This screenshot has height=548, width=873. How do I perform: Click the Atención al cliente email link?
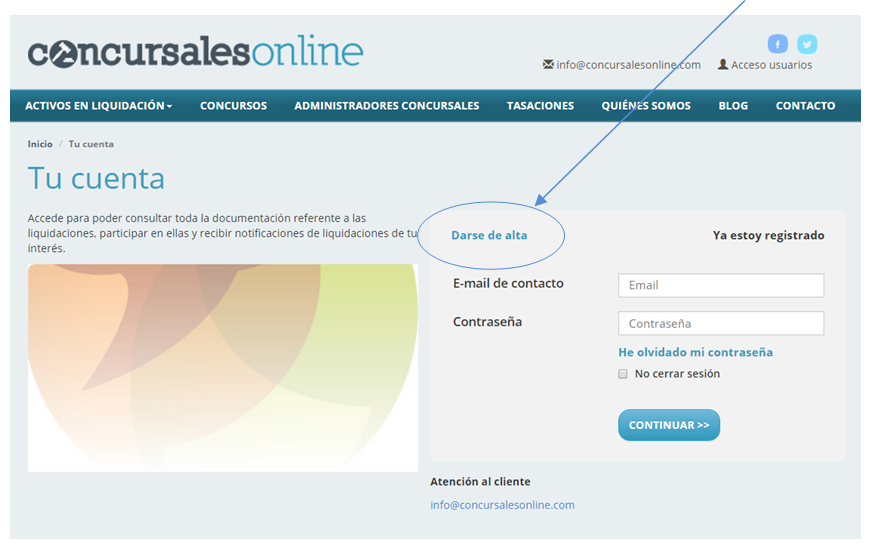pos(502,505)
